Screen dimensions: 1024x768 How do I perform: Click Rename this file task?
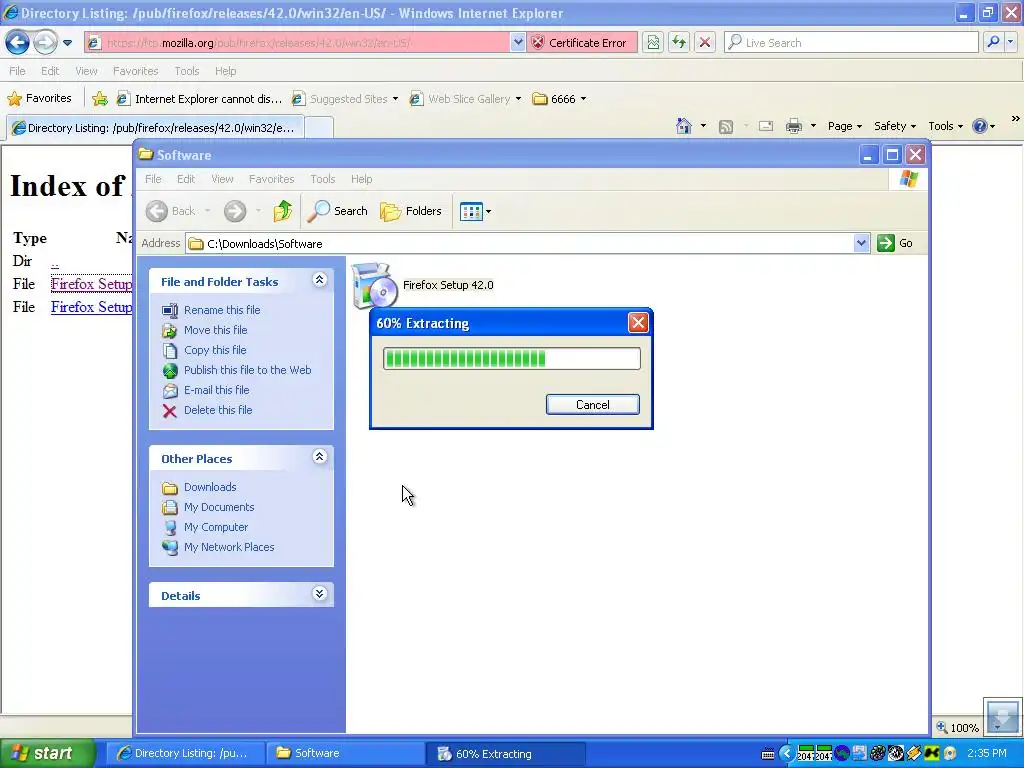222,310
